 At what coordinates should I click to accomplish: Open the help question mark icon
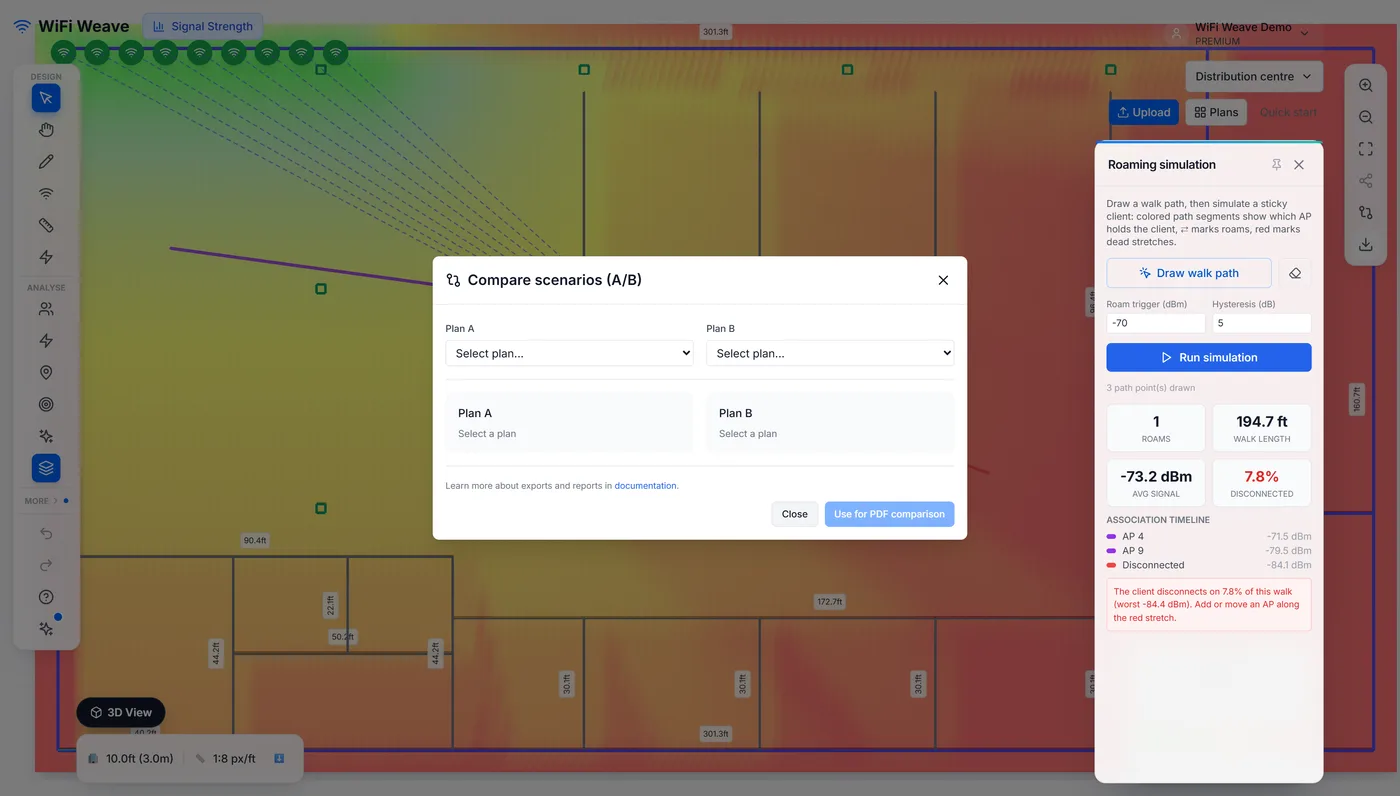(x=46, y=597)
